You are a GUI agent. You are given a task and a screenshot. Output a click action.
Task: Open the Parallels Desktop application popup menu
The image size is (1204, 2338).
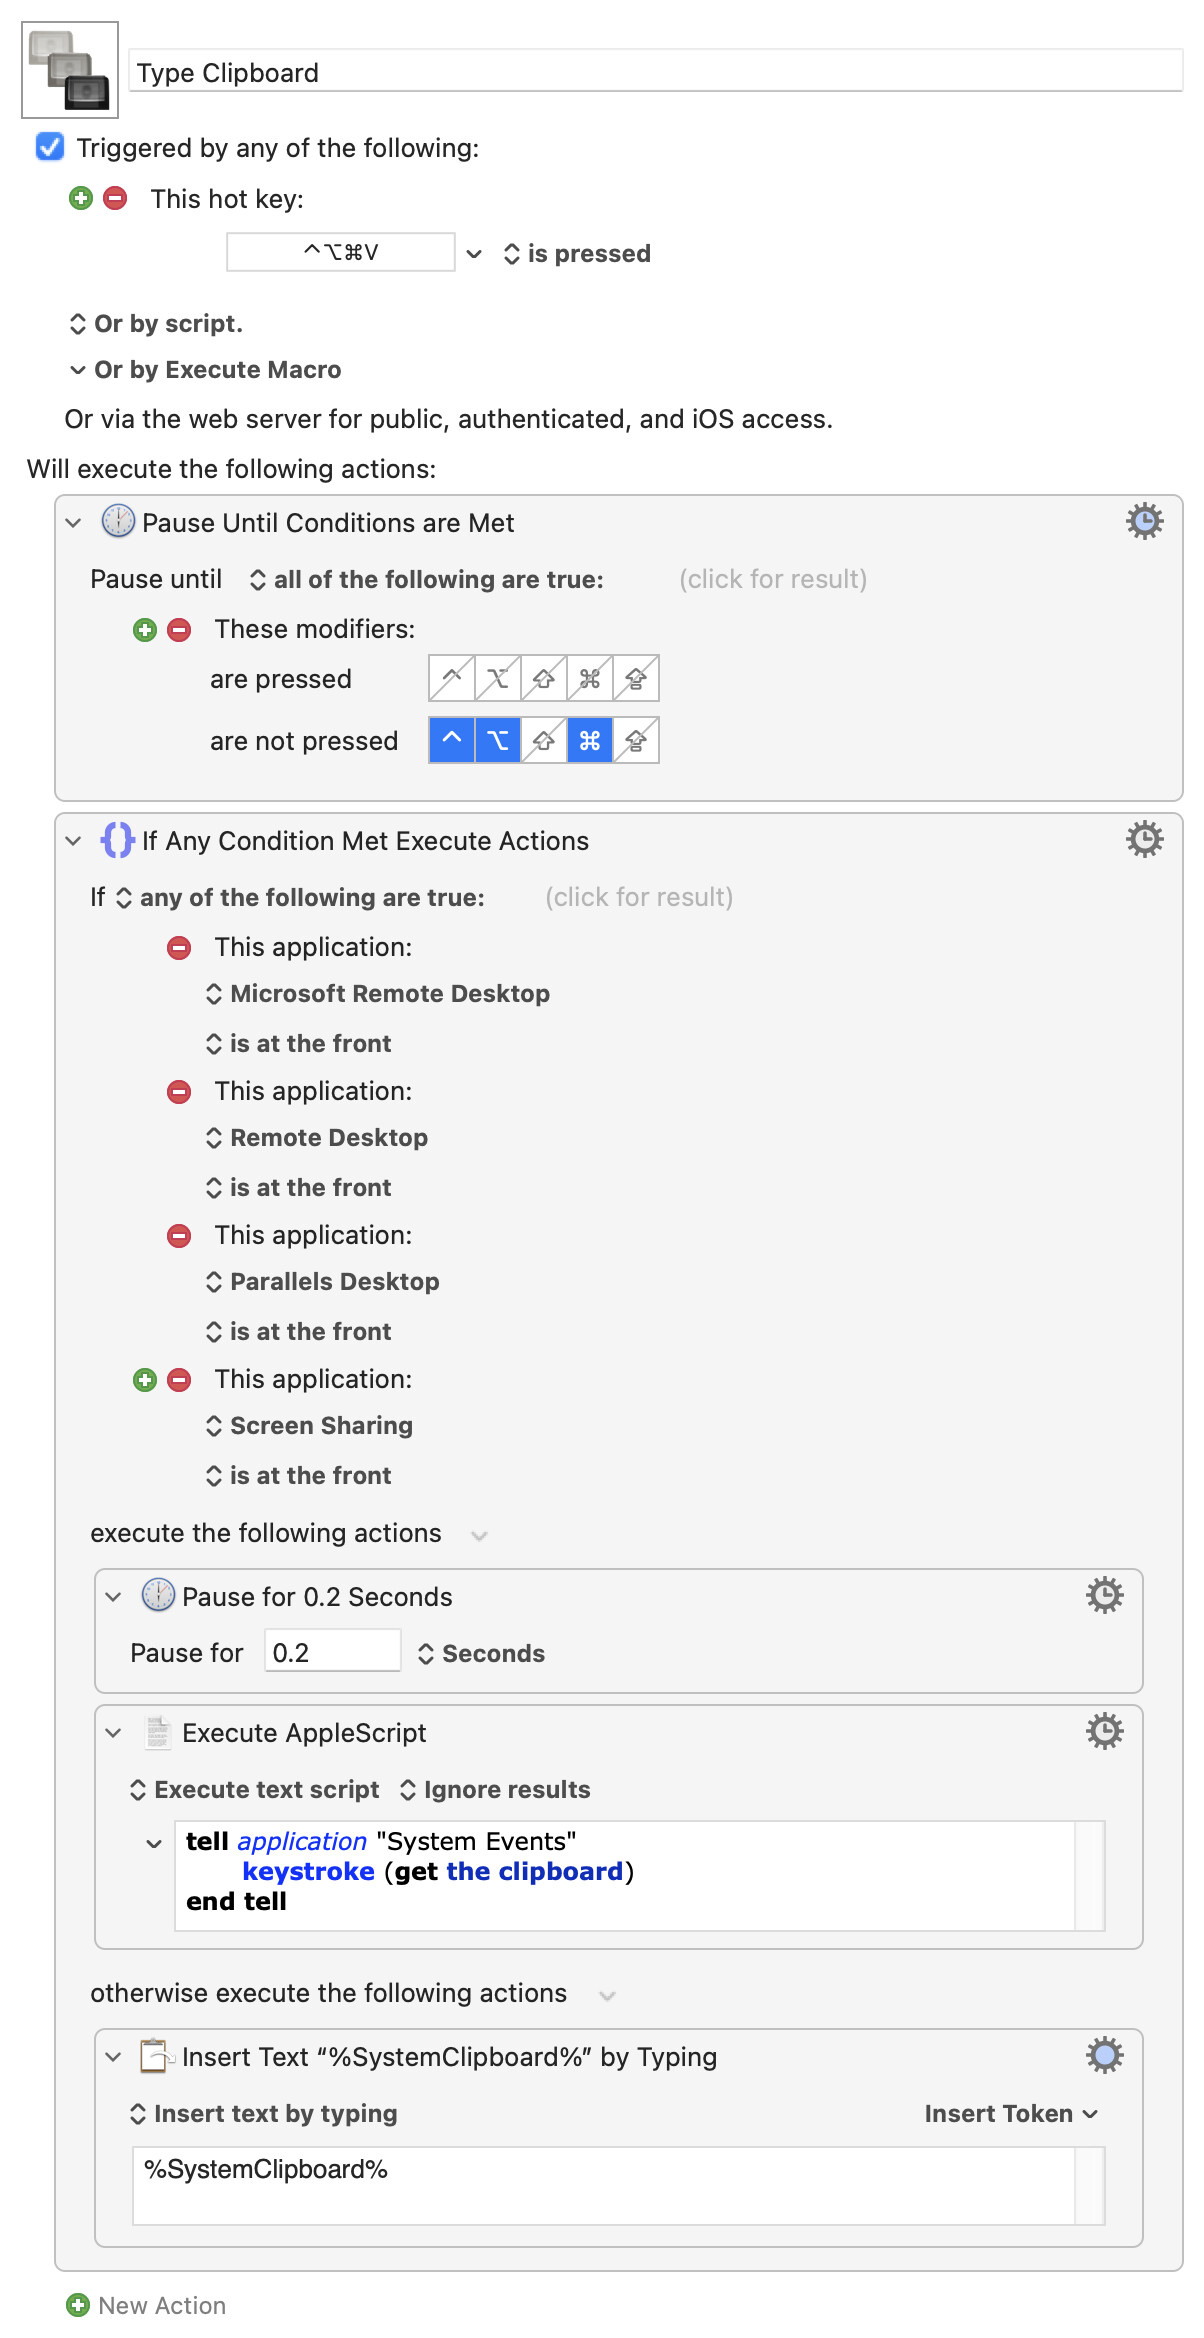tap(322, 1281)
